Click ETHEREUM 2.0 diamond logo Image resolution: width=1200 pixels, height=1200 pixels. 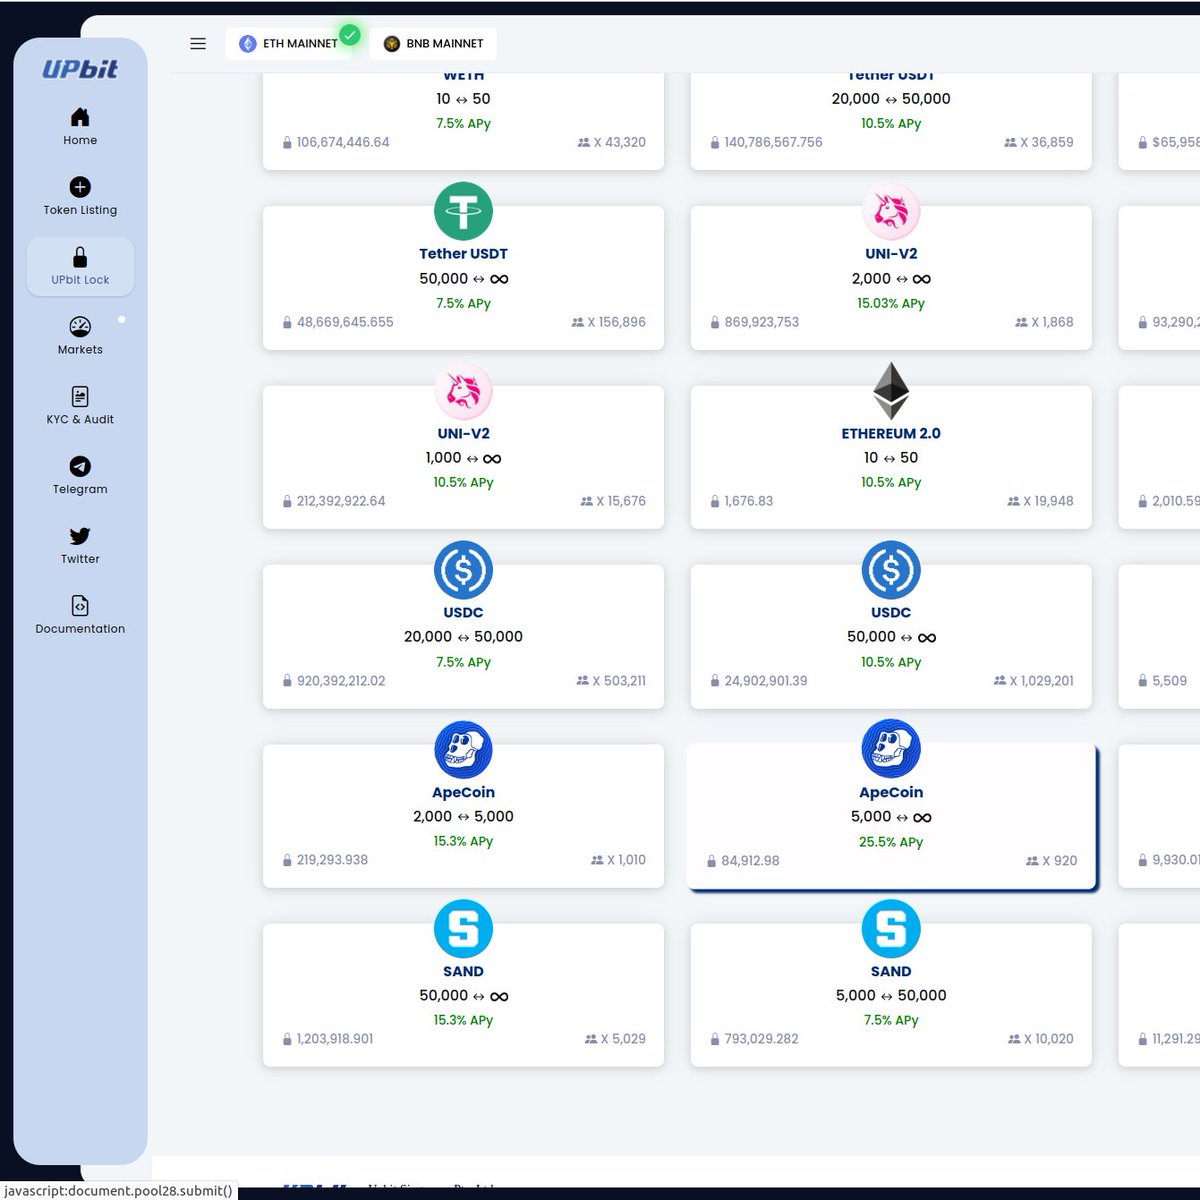891,391
